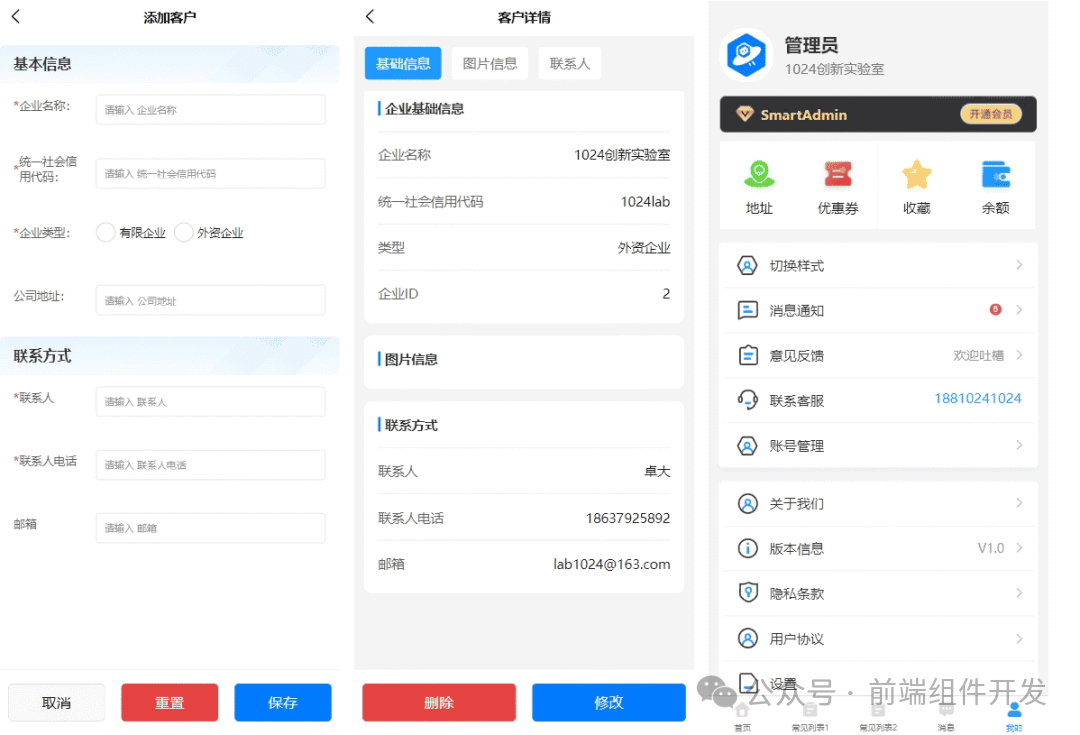Tap the 联系客服 customer service icon
The width and height of the screenshot is (1080, 735).
click(746, 400)
